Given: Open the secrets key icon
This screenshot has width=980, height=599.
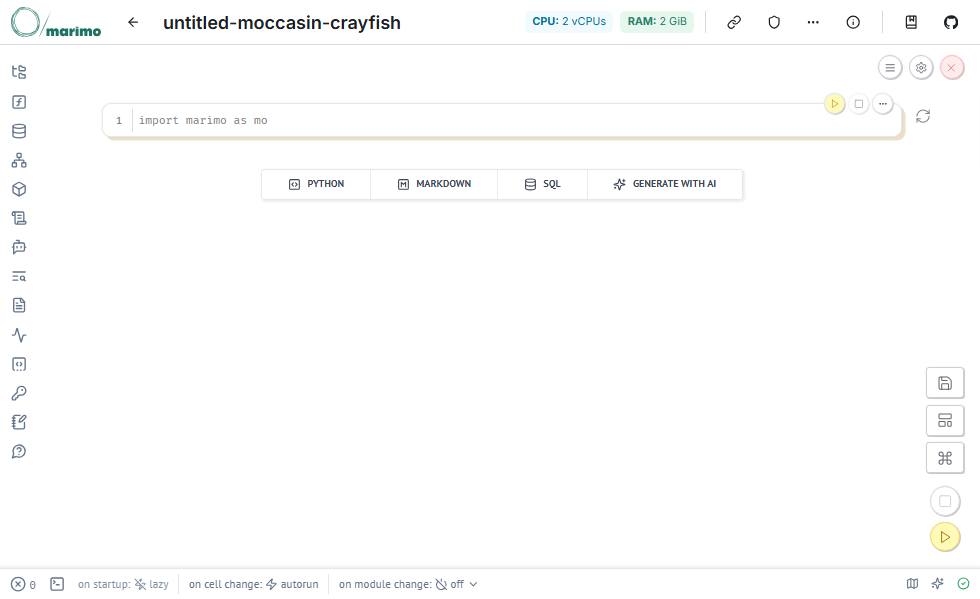Looking at the screenshot, I should click(19, 393).
